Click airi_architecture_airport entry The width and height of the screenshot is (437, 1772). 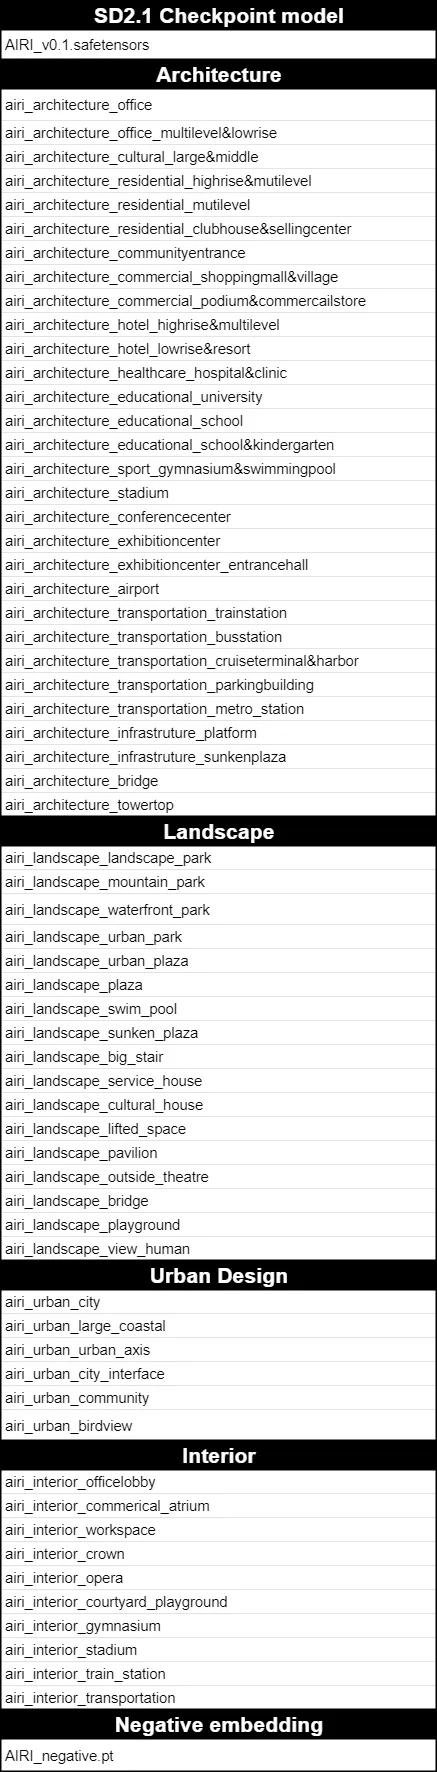click(x=218, y=589)
